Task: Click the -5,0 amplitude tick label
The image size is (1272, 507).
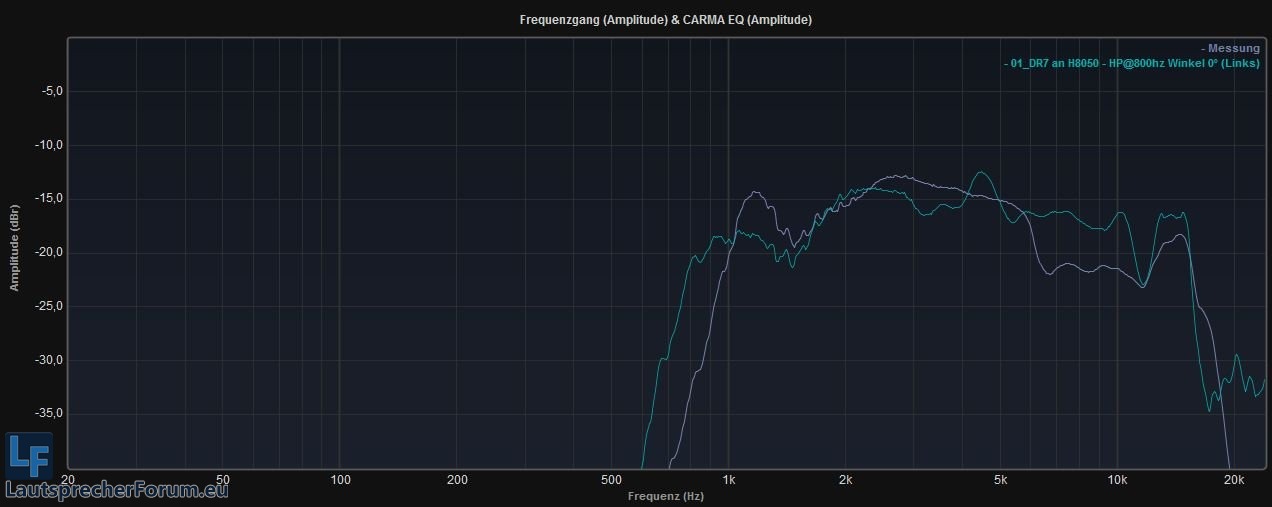Action: (51, 91)
